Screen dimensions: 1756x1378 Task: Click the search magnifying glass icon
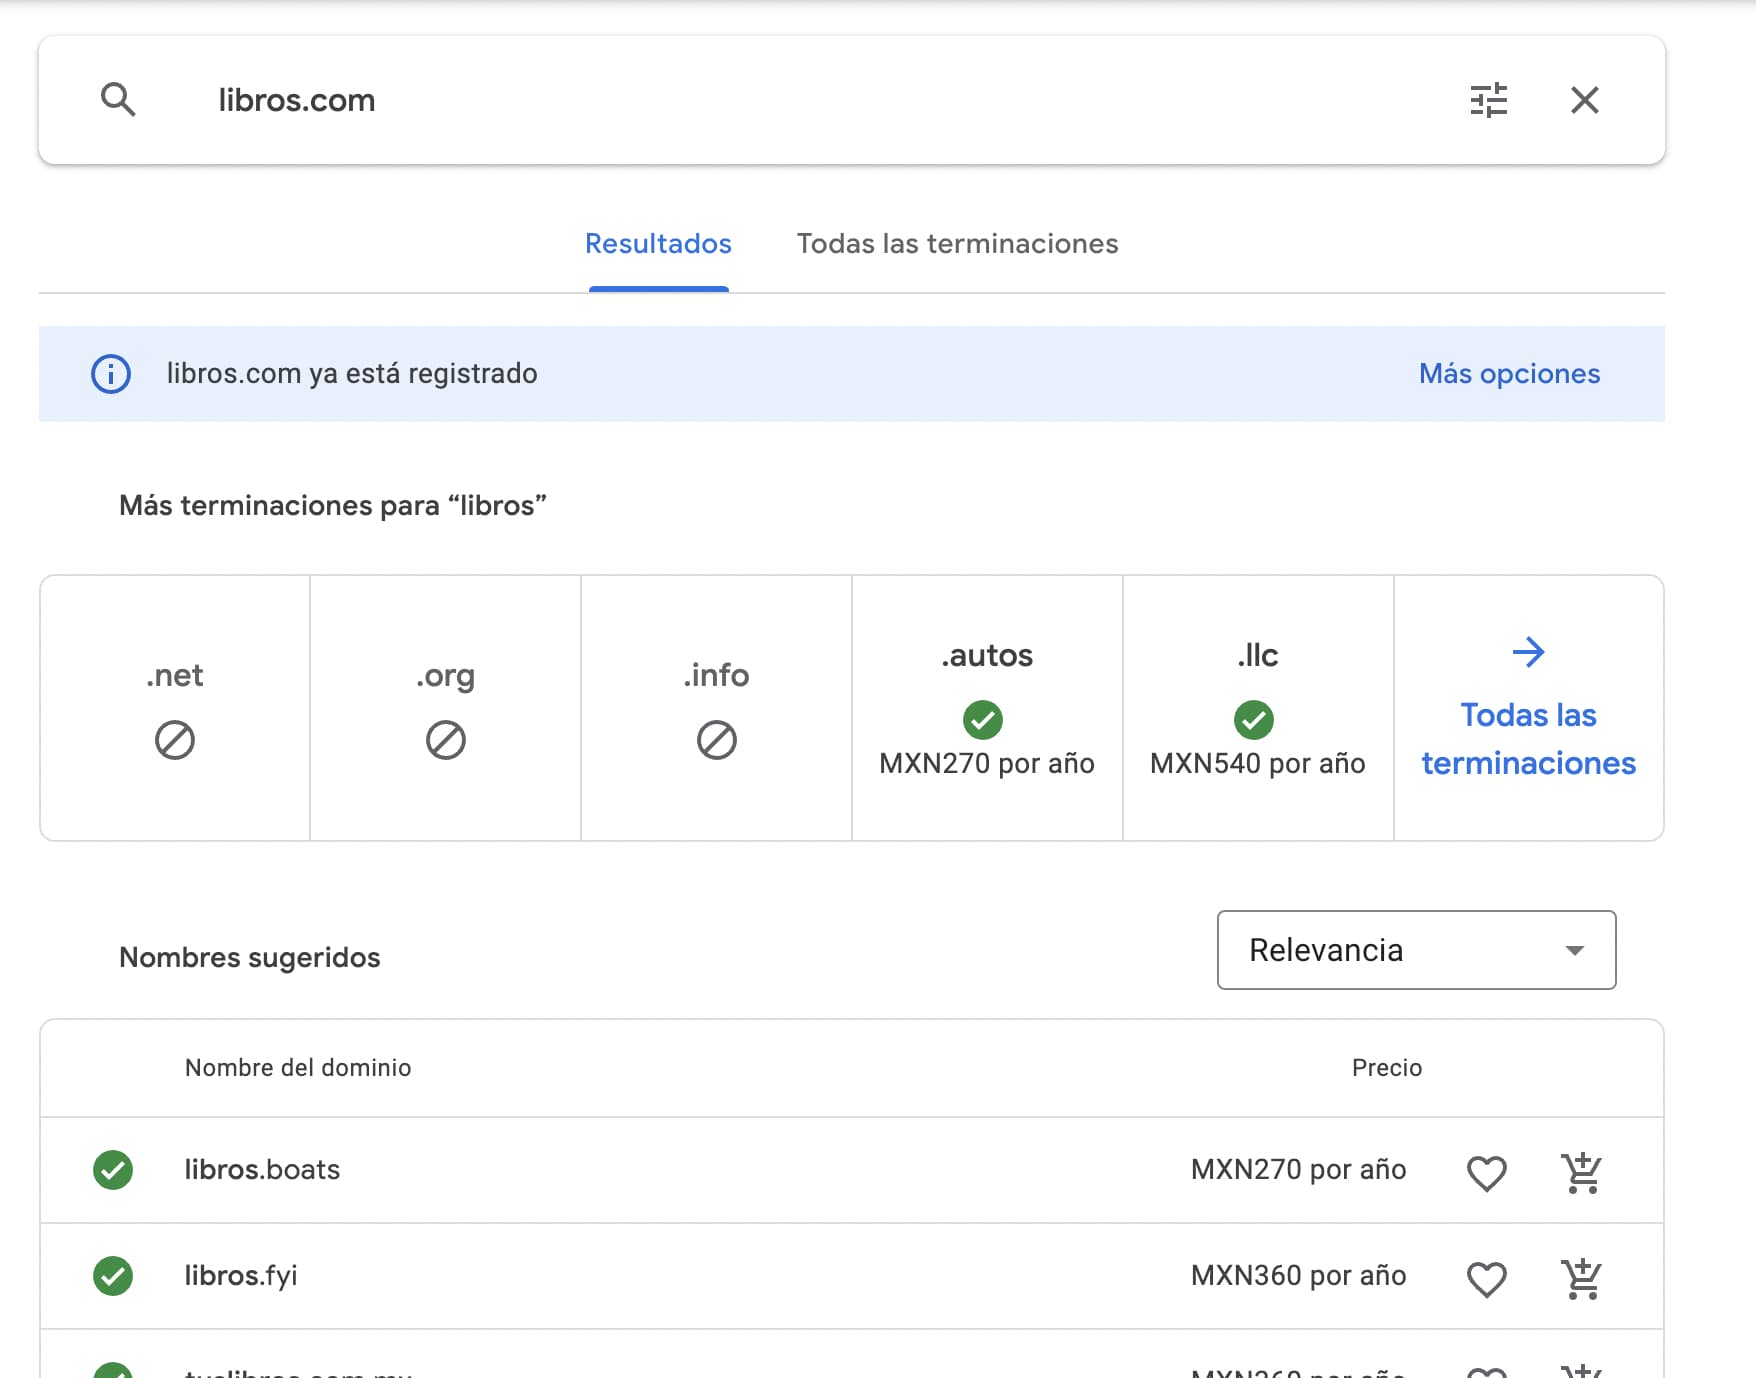(x=119, y=100)
